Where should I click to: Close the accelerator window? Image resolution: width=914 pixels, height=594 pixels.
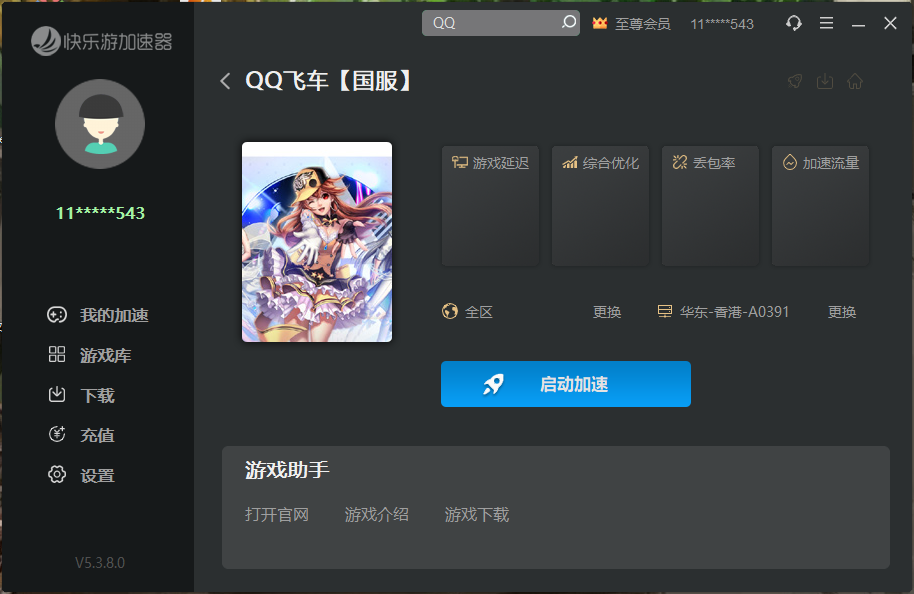tap(890, 23)
